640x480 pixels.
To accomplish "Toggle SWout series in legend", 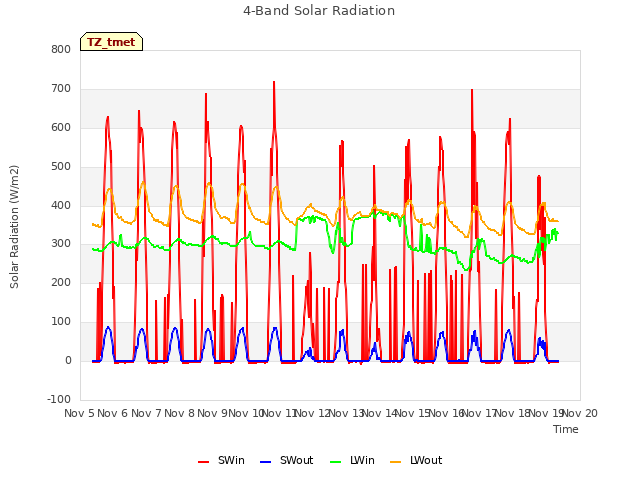I will [287, 460].
